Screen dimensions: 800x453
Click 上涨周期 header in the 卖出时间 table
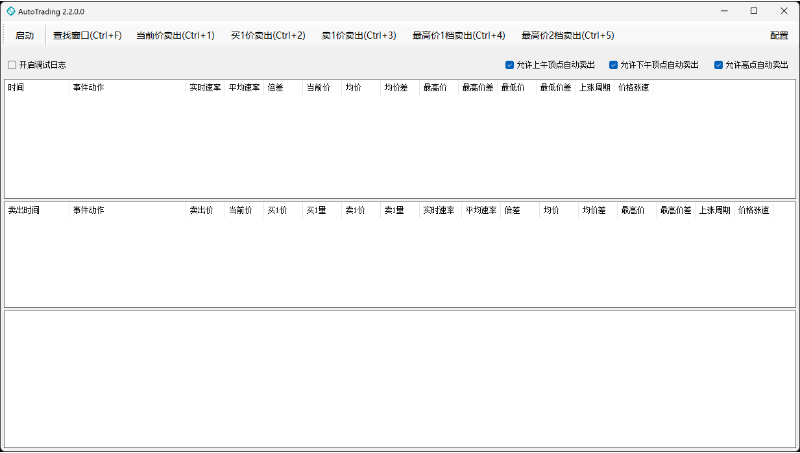[x=715, y=210]
